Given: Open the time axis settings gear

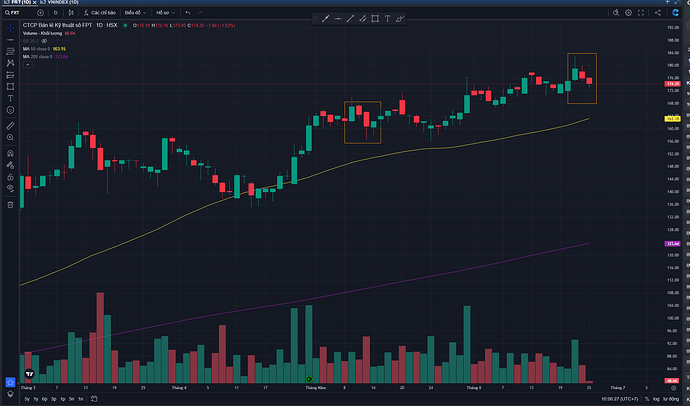Looking at the screenshot, I should (x=673, y=388).
